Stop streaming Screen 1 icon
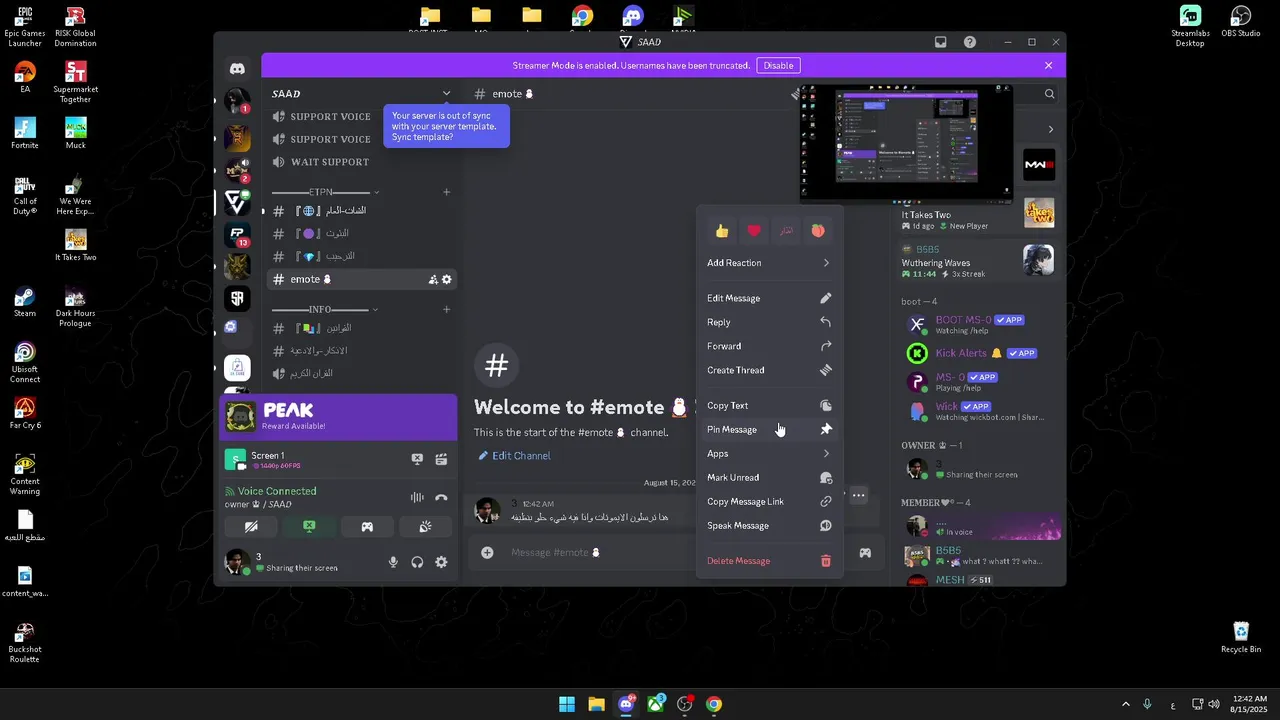Screen dimensions: 1280x720 coord(417,459)
